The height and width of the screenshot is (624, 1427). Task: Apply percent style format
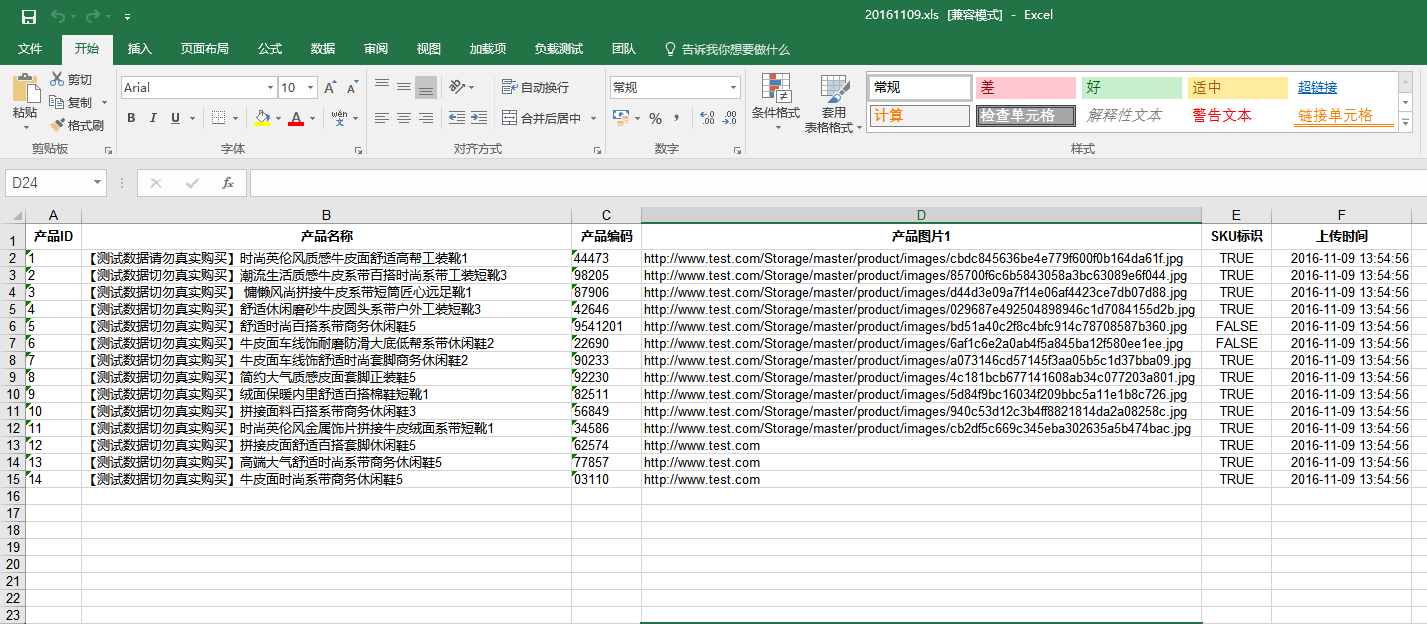tap(656, 118)
